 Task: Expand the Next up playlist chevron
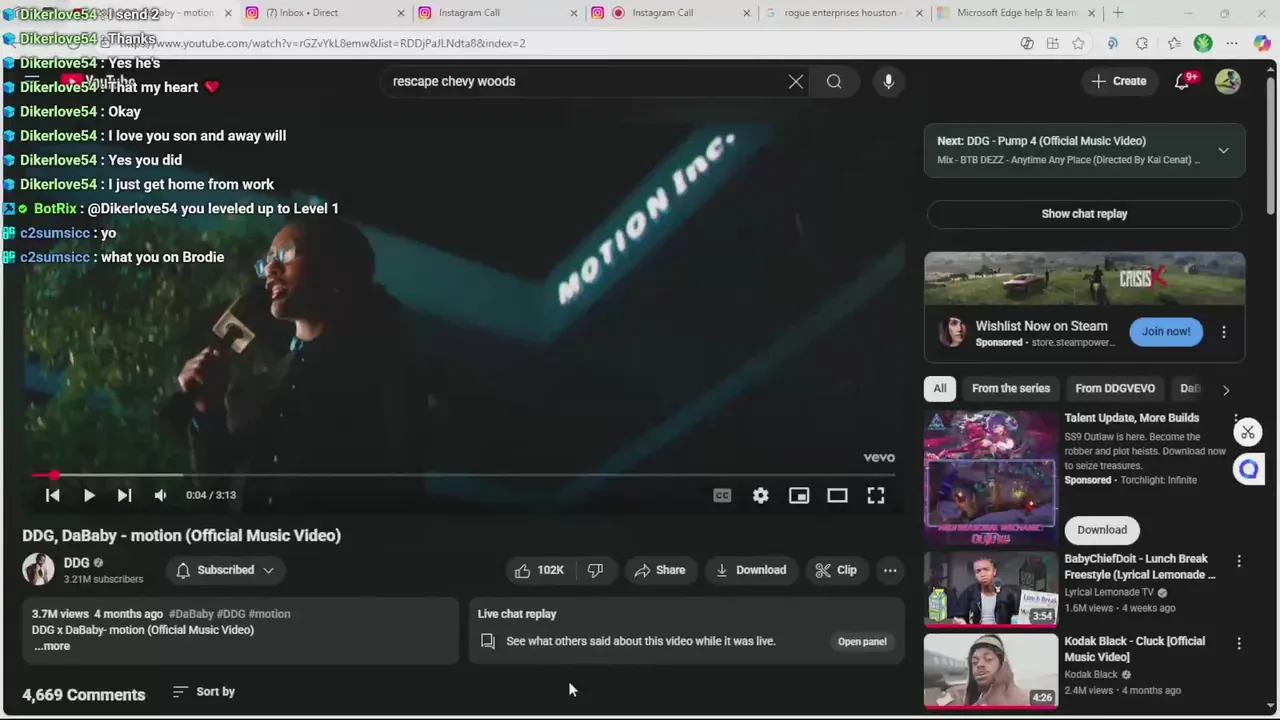coord(1223,150)
